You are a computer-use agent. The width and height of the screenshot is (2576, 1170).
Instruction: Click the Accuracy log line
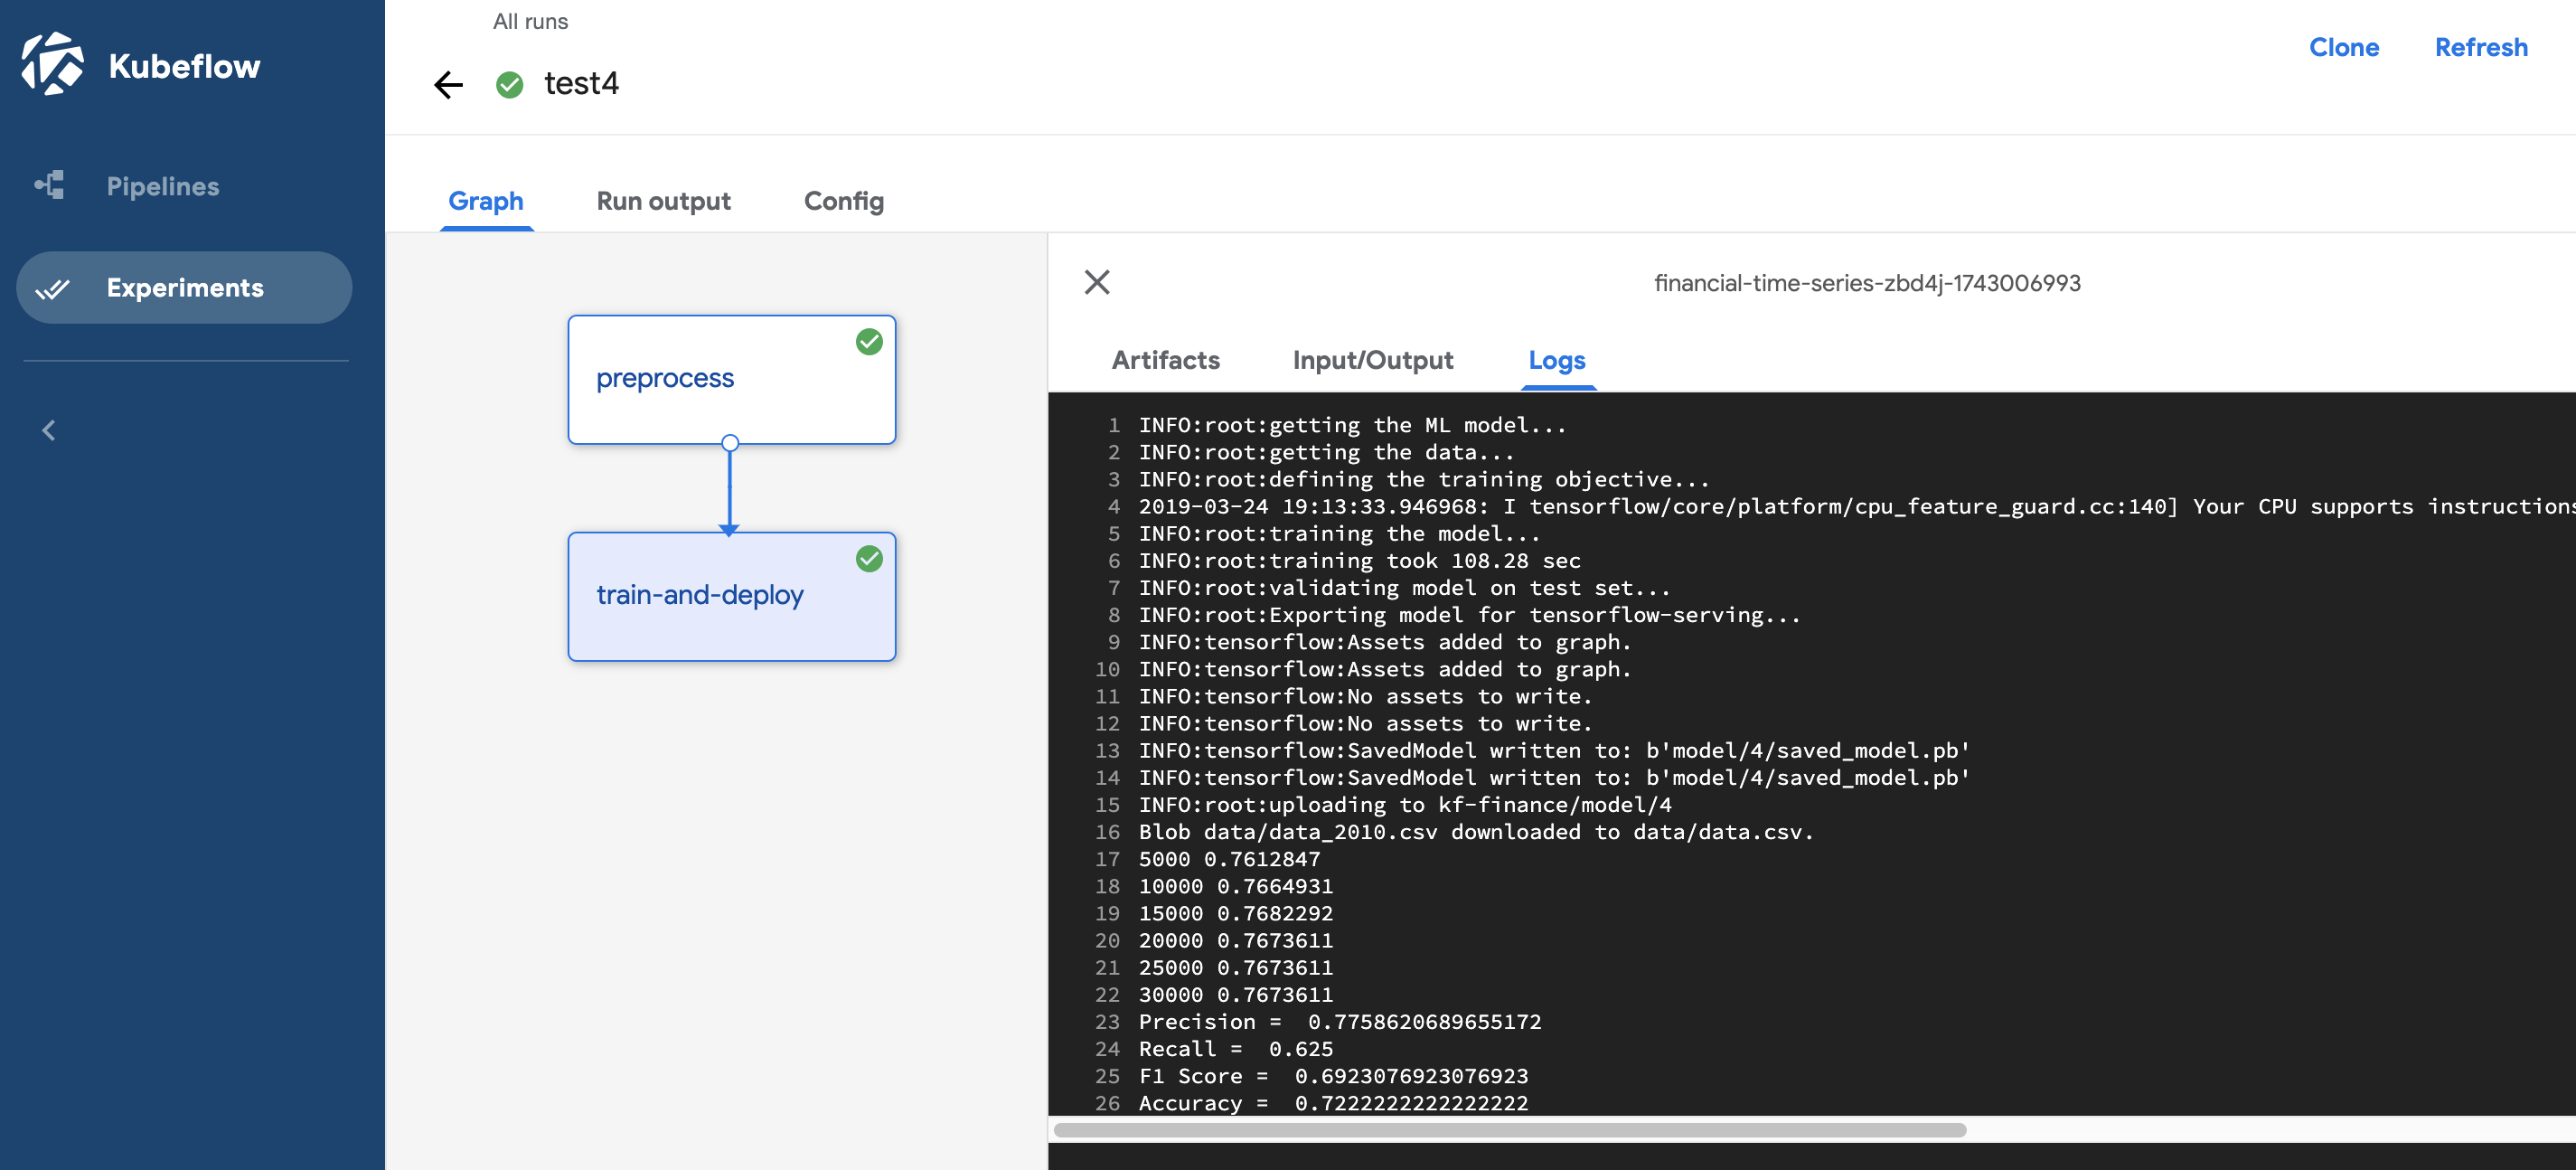[x=1333, y=1103]
